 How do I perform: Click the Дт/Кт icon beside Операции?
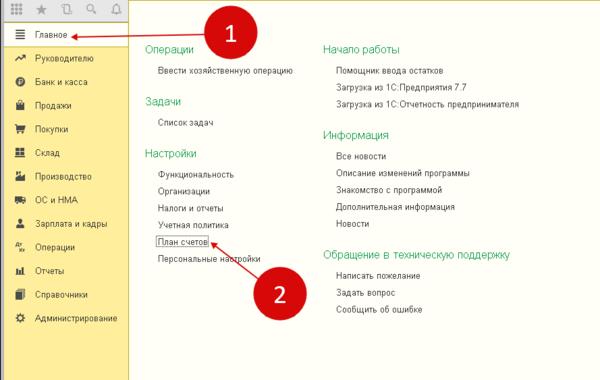tap(20, 247)
